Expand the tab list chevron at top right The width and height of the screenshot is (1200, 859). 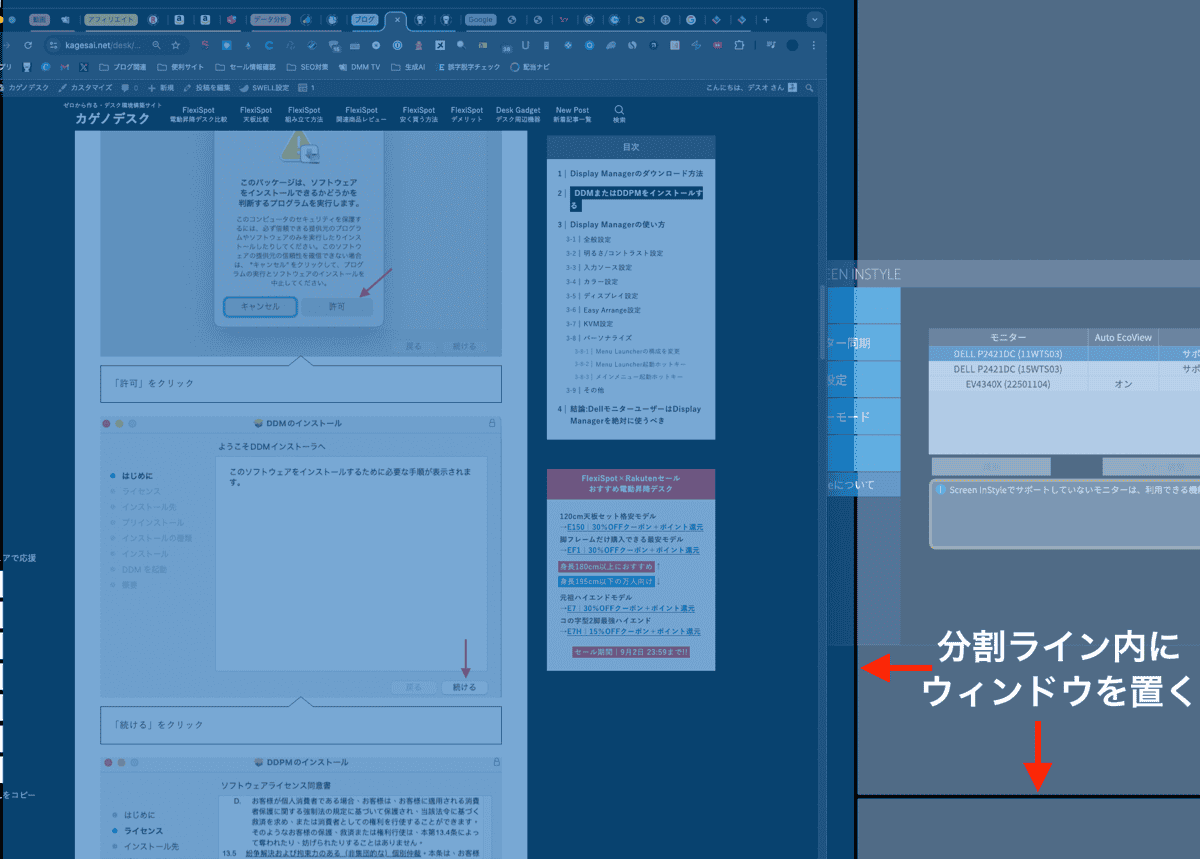pos(815,19)
